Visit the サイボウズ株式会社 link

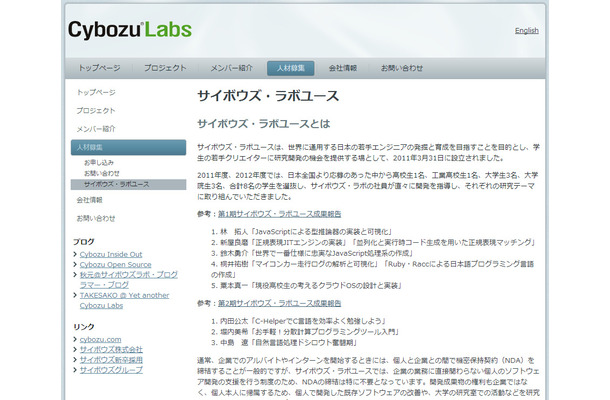tap(111, 349)
